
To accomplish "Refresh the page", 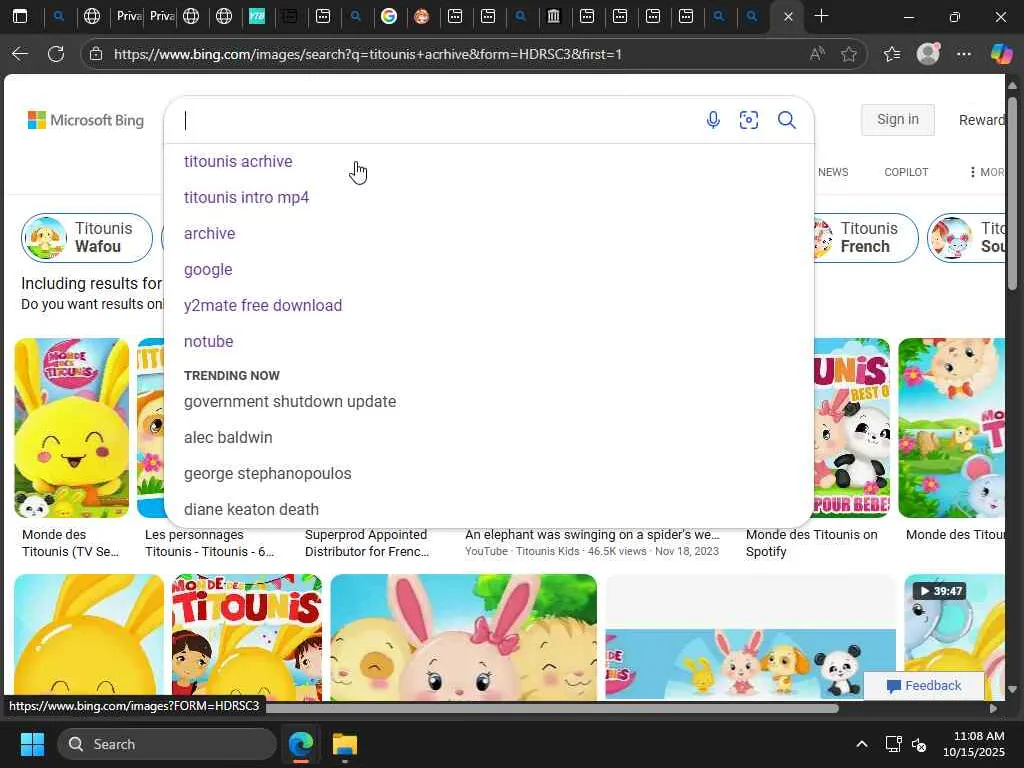I will (x=56, y=54).
